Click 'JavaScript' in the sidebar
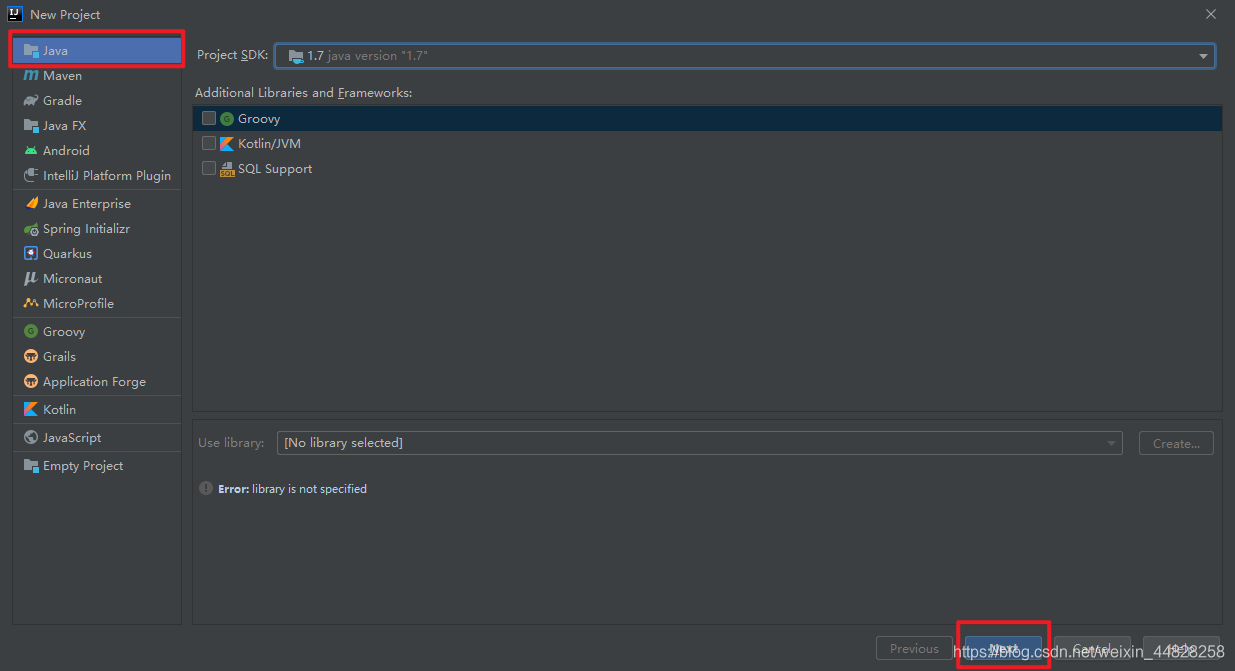Viewport: 1235px width, 671px height. pyautogui.click(x=72, y=438)
